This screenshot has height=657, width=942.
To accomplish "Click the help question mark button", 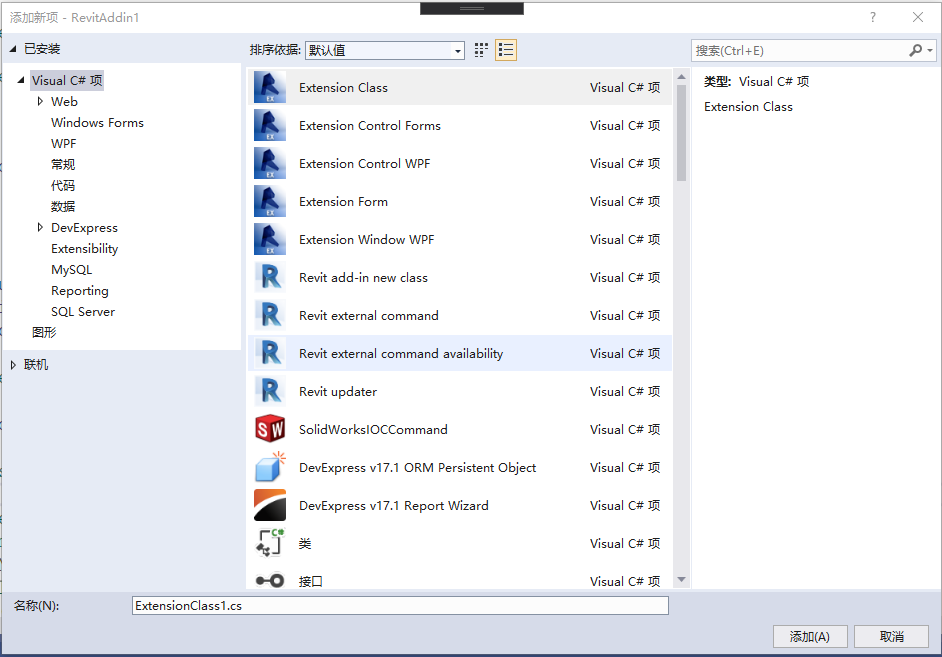I will [872, 17].
